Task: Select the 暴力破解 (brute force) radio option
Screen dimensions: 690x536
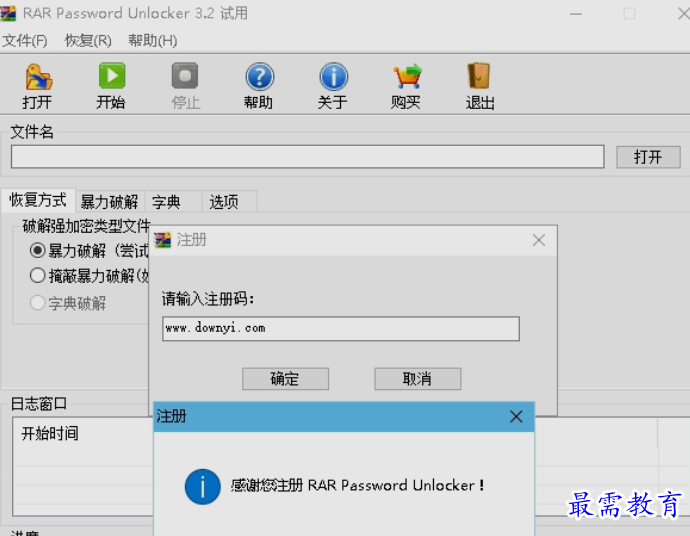Action: point(37,251)
